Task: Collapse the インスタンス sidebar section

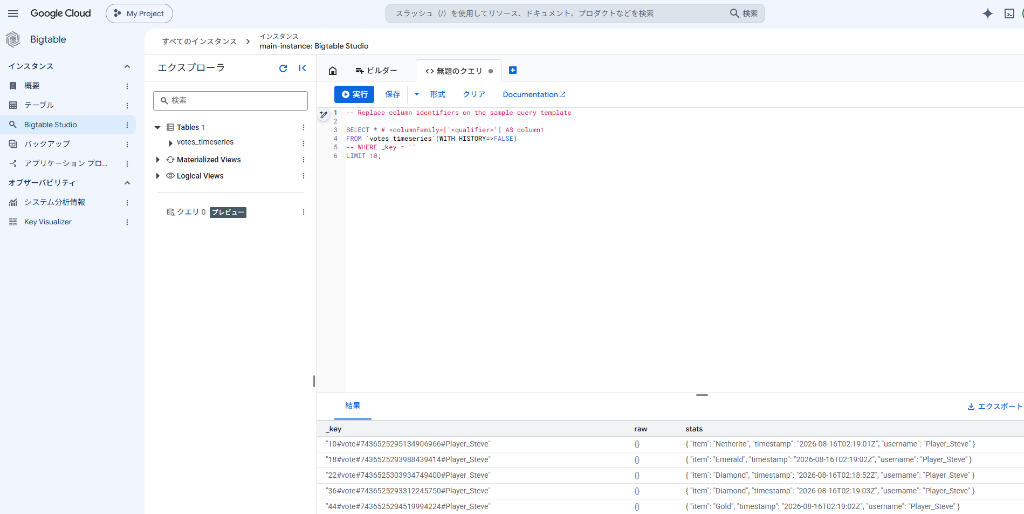Action: (x=127, y=66)
